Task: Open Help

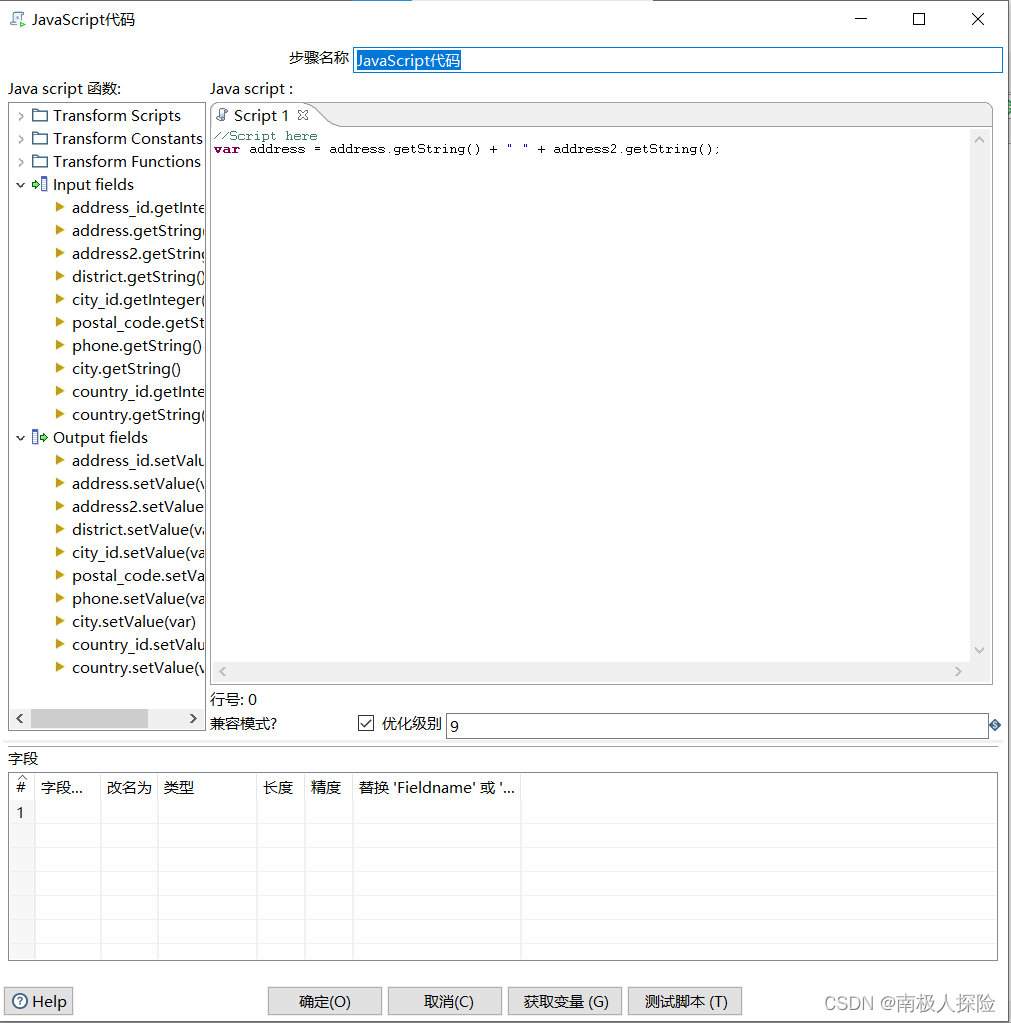Action: click(39, 1001)
